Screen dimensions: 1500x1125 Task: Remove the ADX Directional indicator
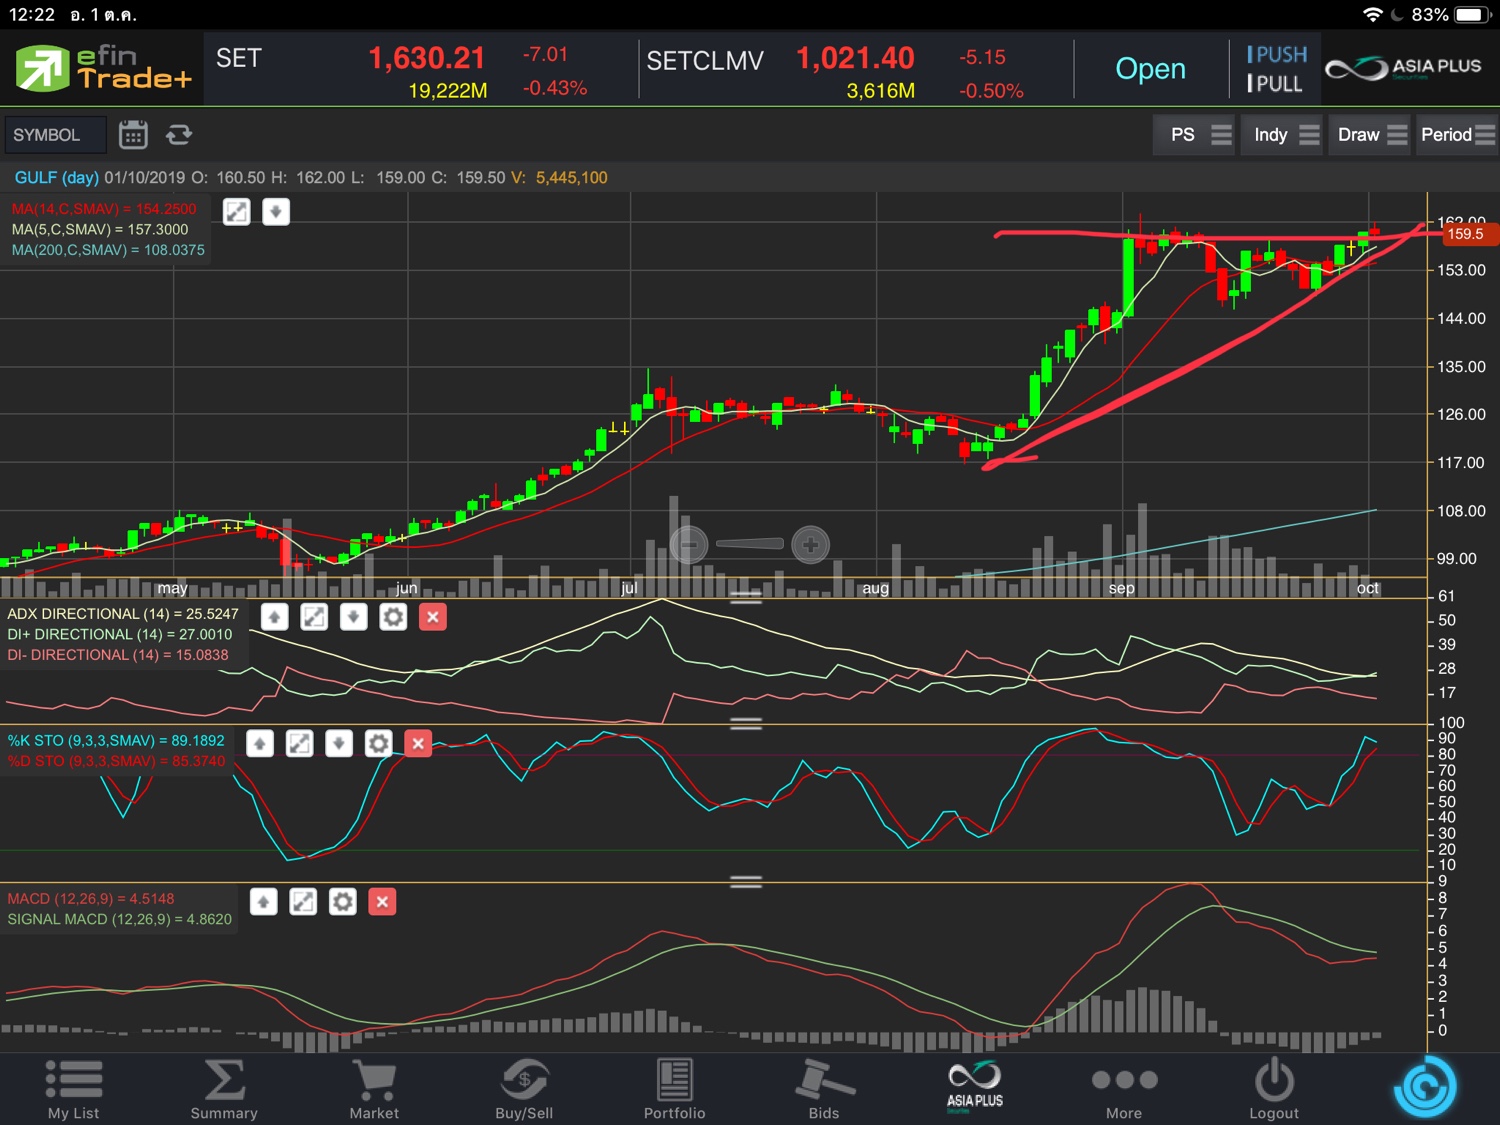point(433,617)
